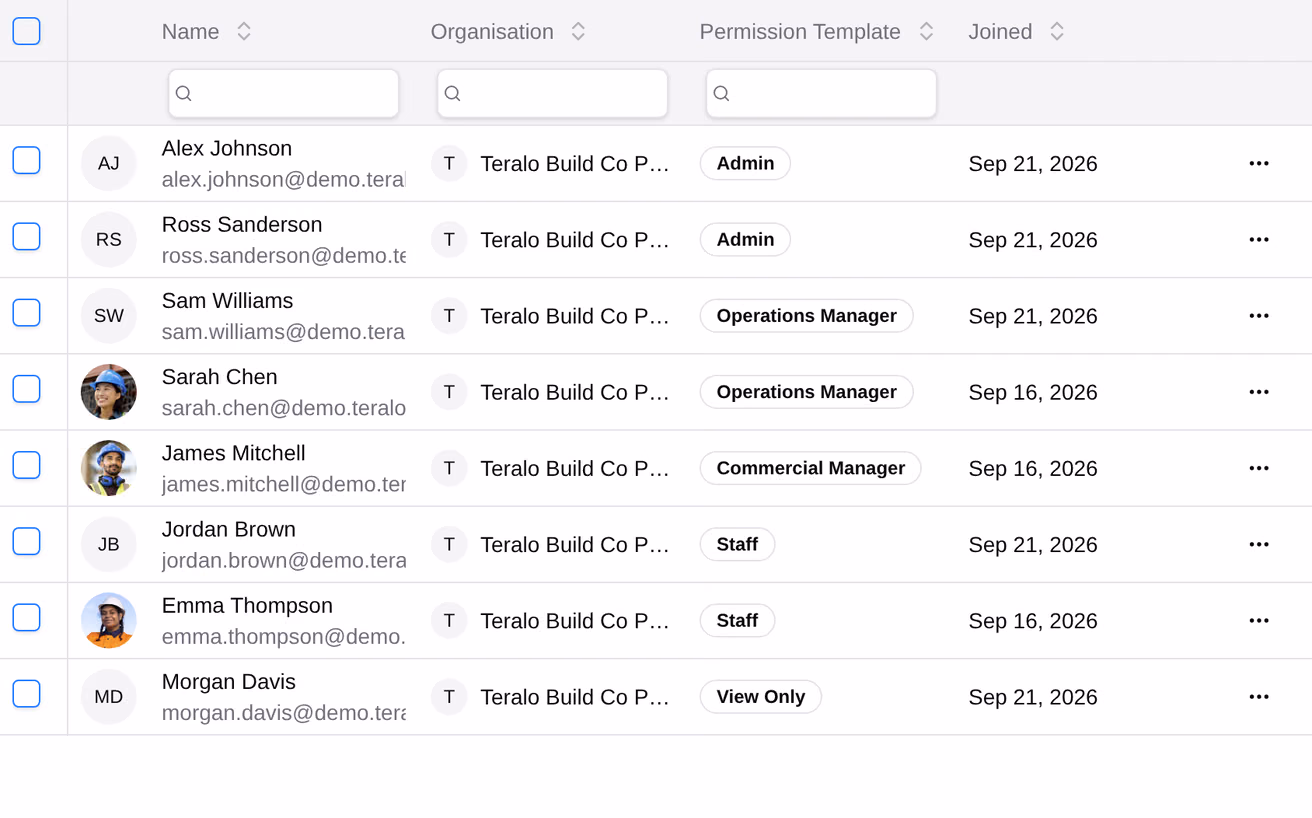Click the T organisation icon in Emma Thompson's row
Viewport: 1312px width, 818px height.
[x=449, y=620]
